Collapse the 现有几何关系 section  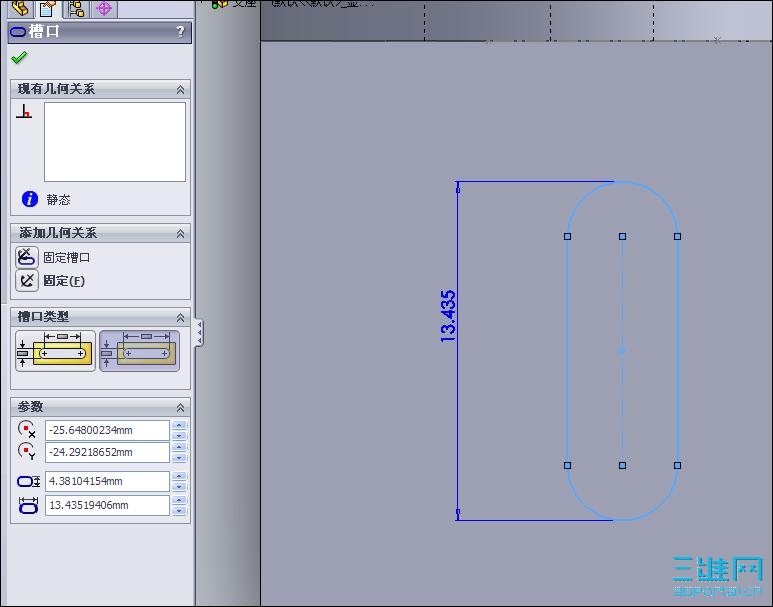180,90
